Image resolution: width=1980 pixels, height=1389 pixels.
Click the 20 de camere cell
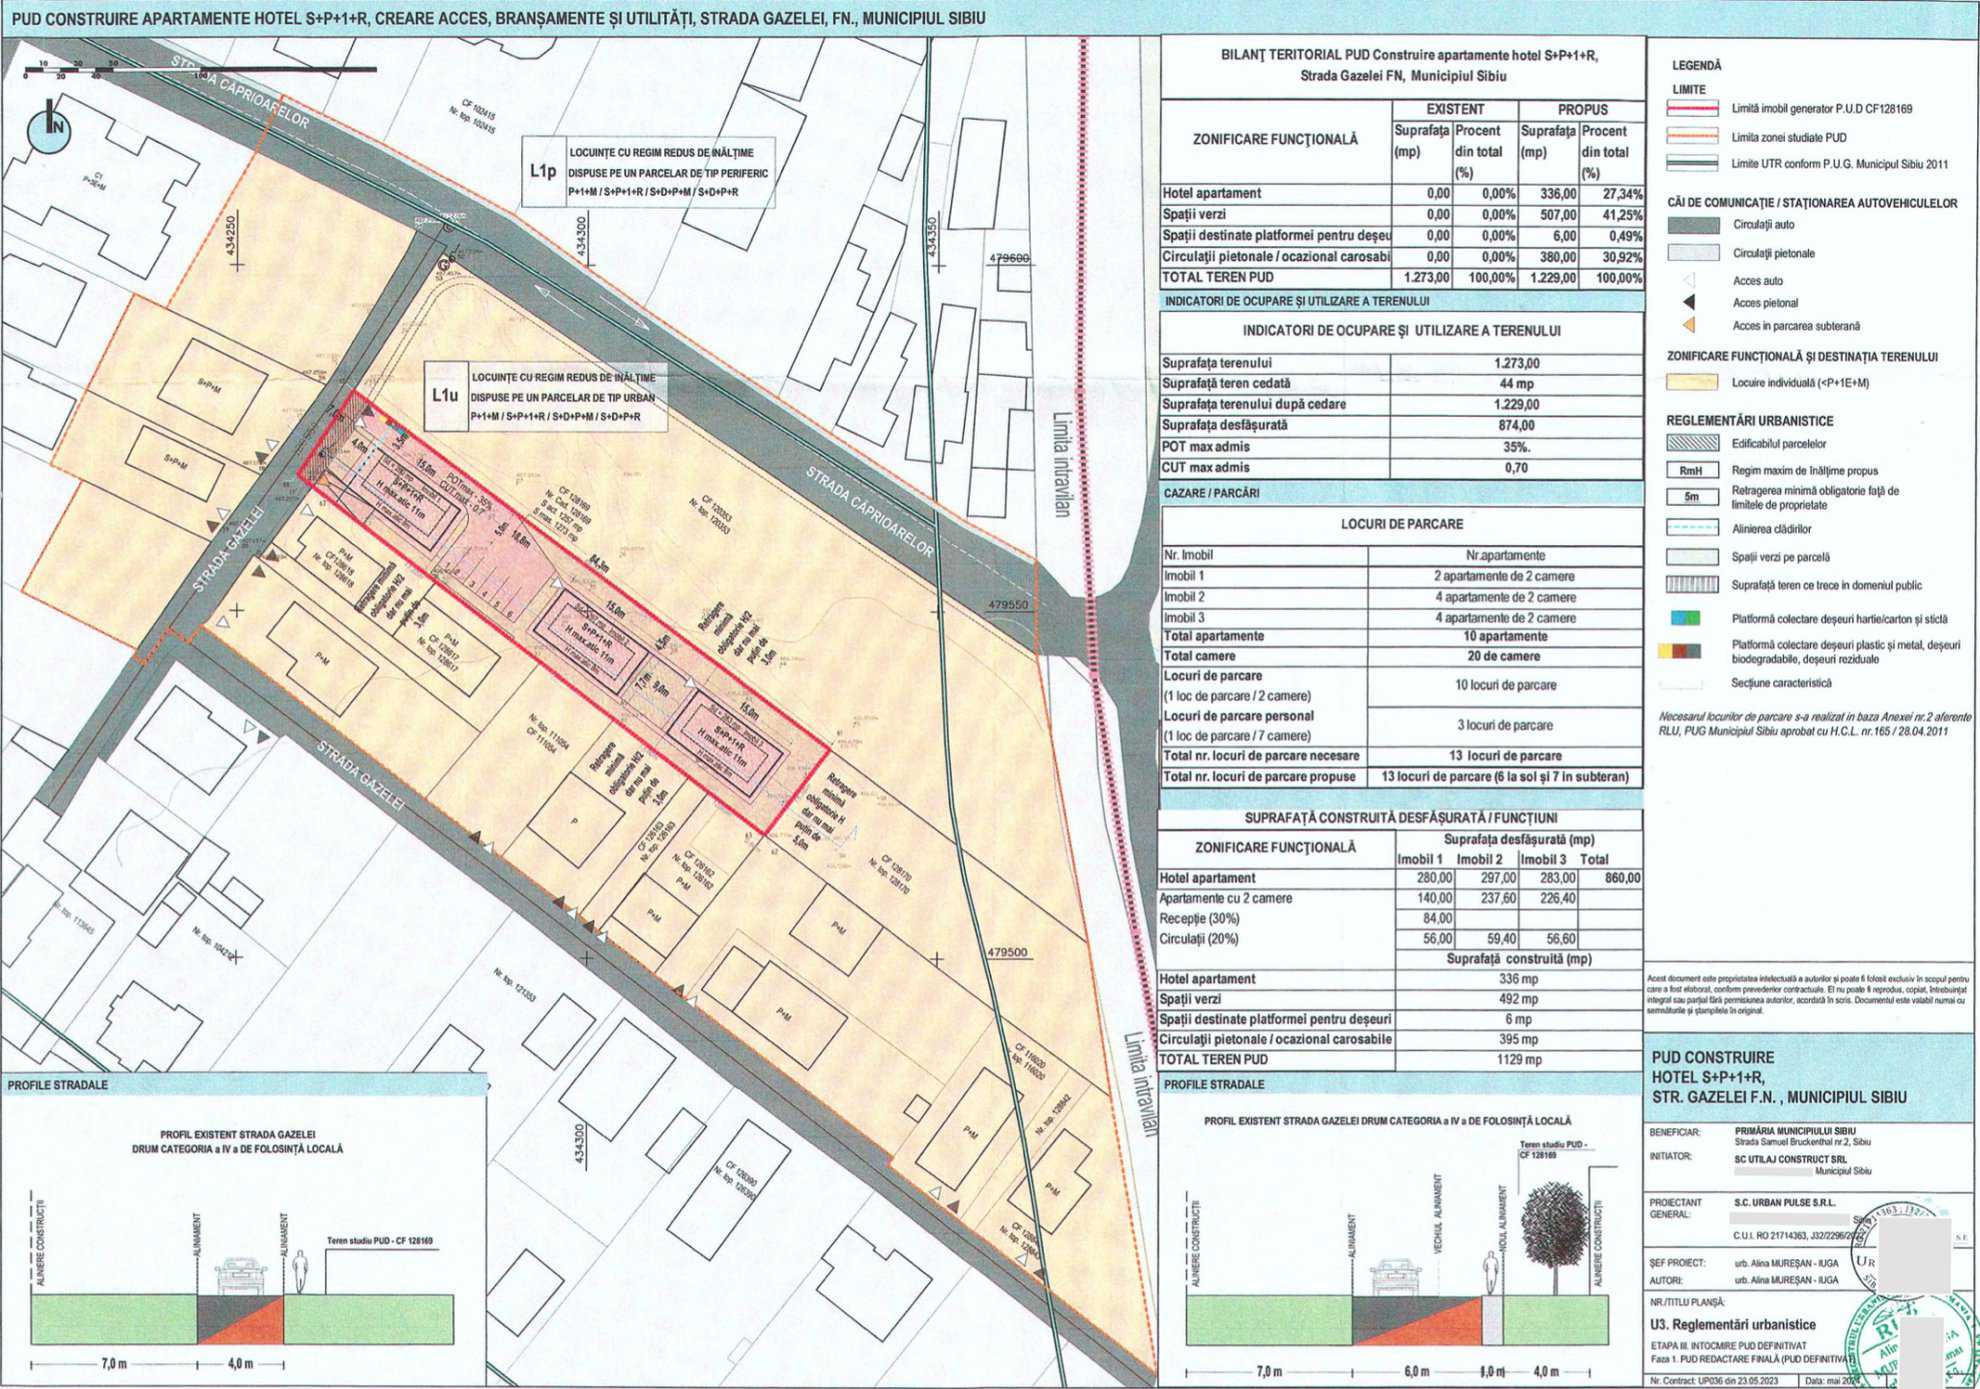pyautogui.click(x=1505, y=656)
